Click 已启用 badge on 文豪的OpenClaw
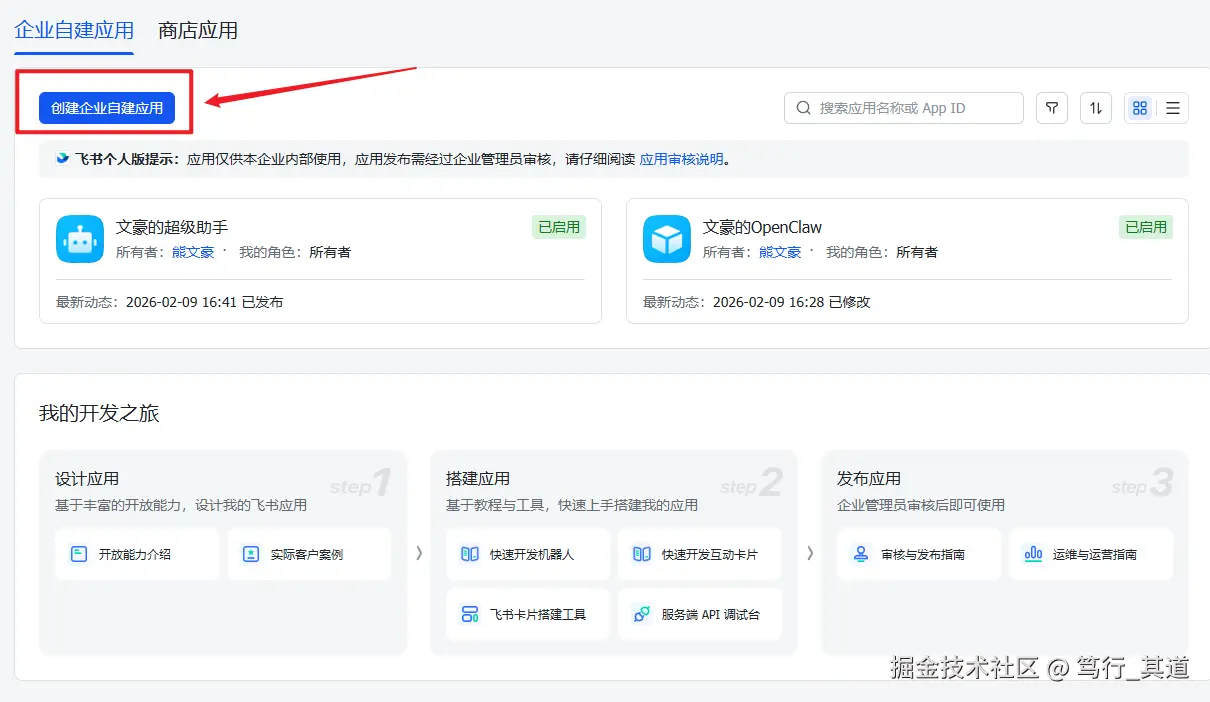The height and width of the screenshot is (702, 1210). pos(1146,227)
